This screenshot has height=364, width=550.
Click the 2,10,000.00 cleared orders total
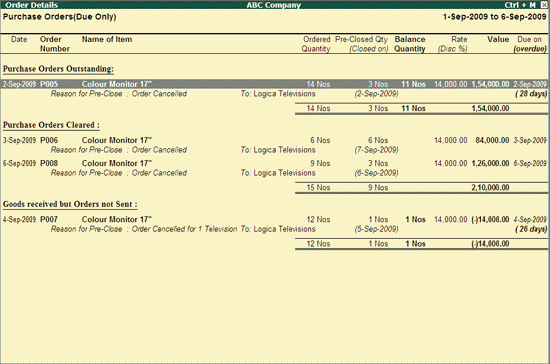[490, 188]
